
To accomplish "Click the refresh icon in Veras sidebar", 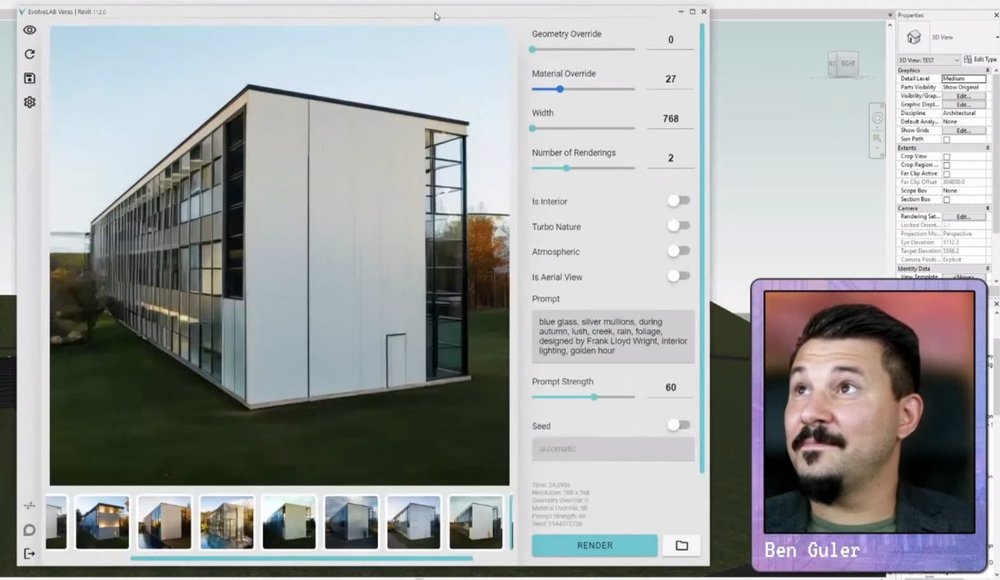I will (x=29, y=54).
